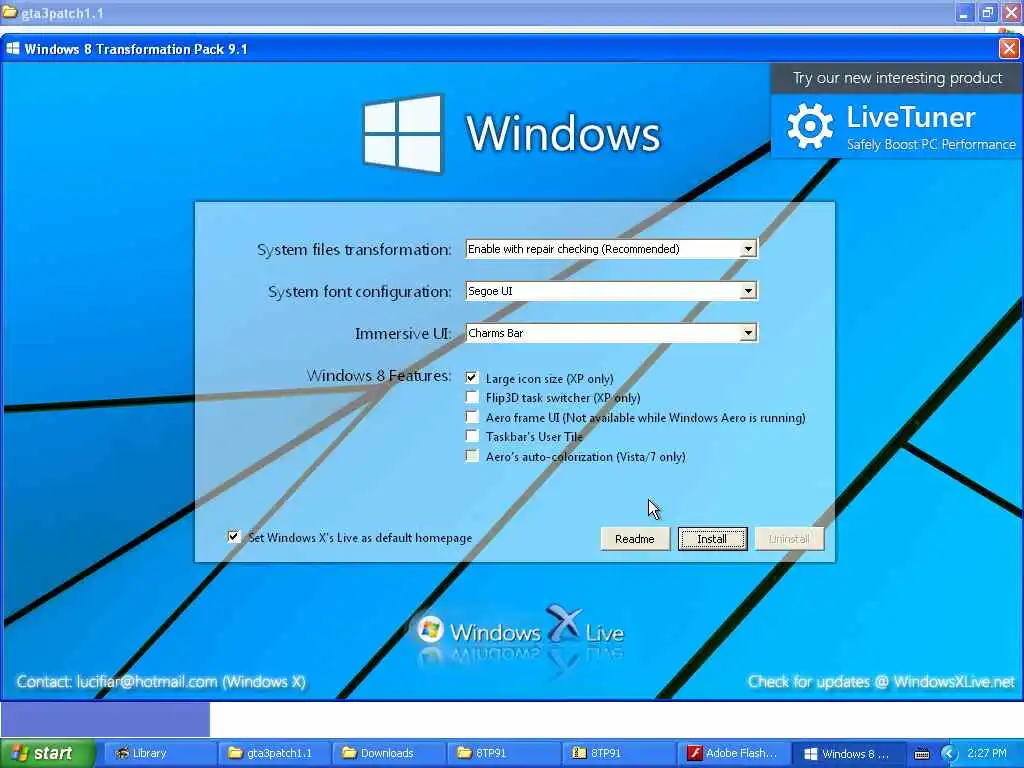Click the Install button

coord(712,539)
